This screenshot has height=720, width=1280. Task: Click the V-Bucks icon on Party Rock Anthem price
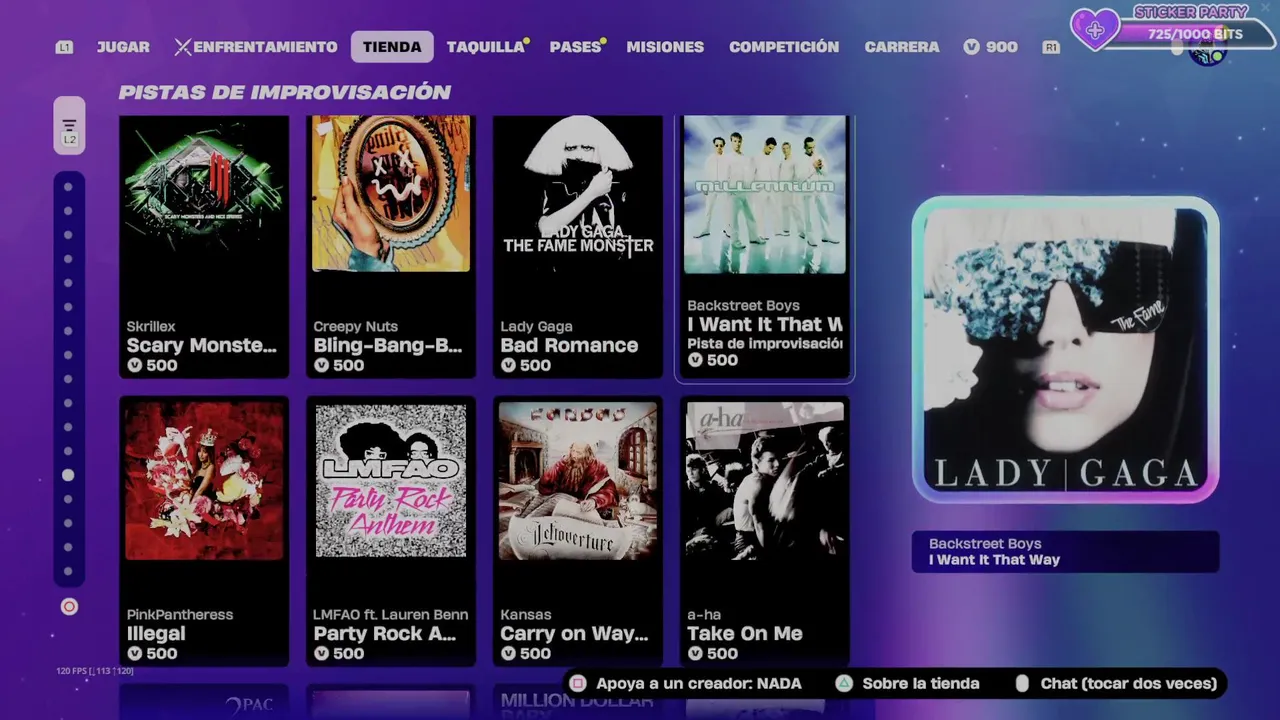321,654
